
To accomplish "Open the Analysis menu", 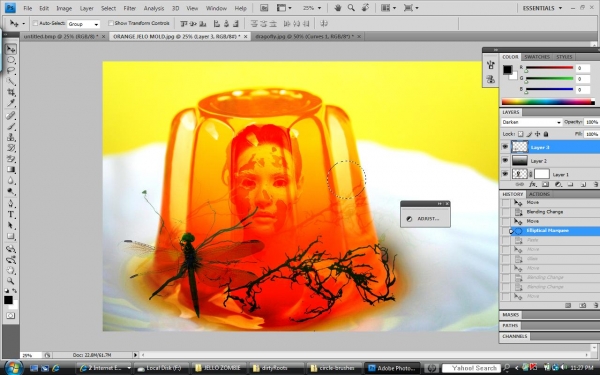I will [153, 8].
